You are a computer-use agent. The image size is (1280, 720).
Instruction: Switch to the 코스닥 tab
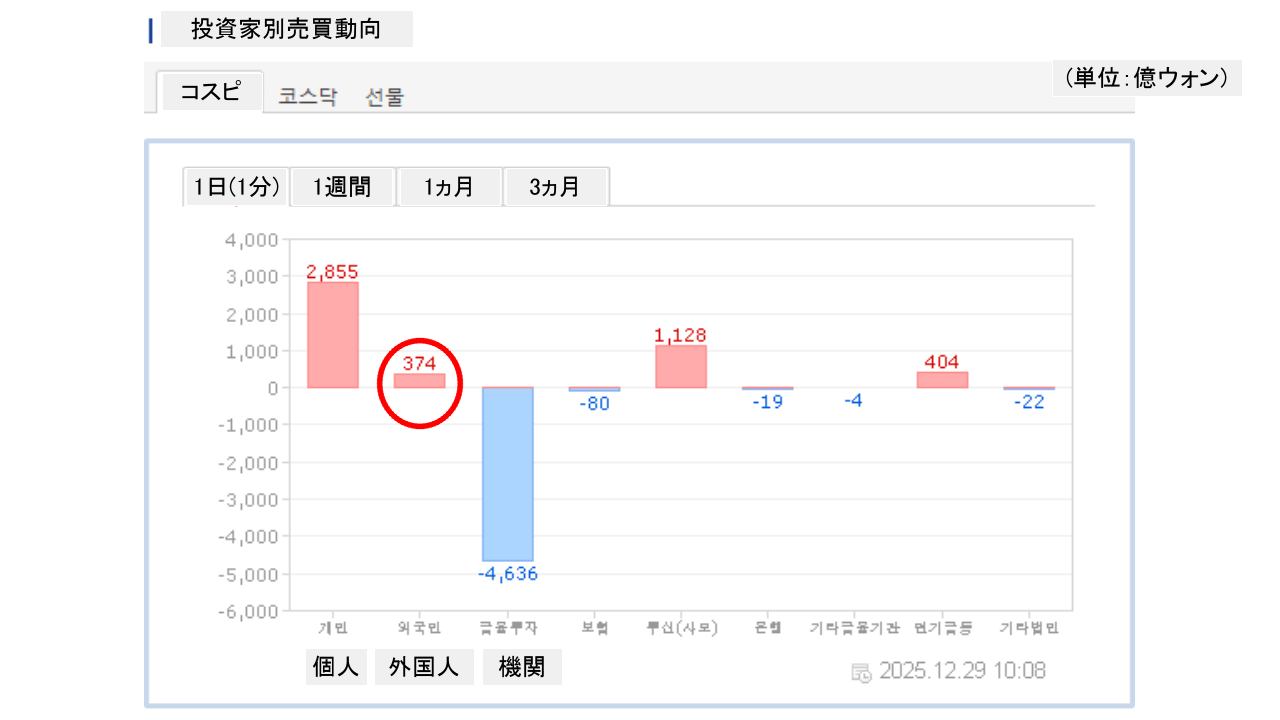308,97
